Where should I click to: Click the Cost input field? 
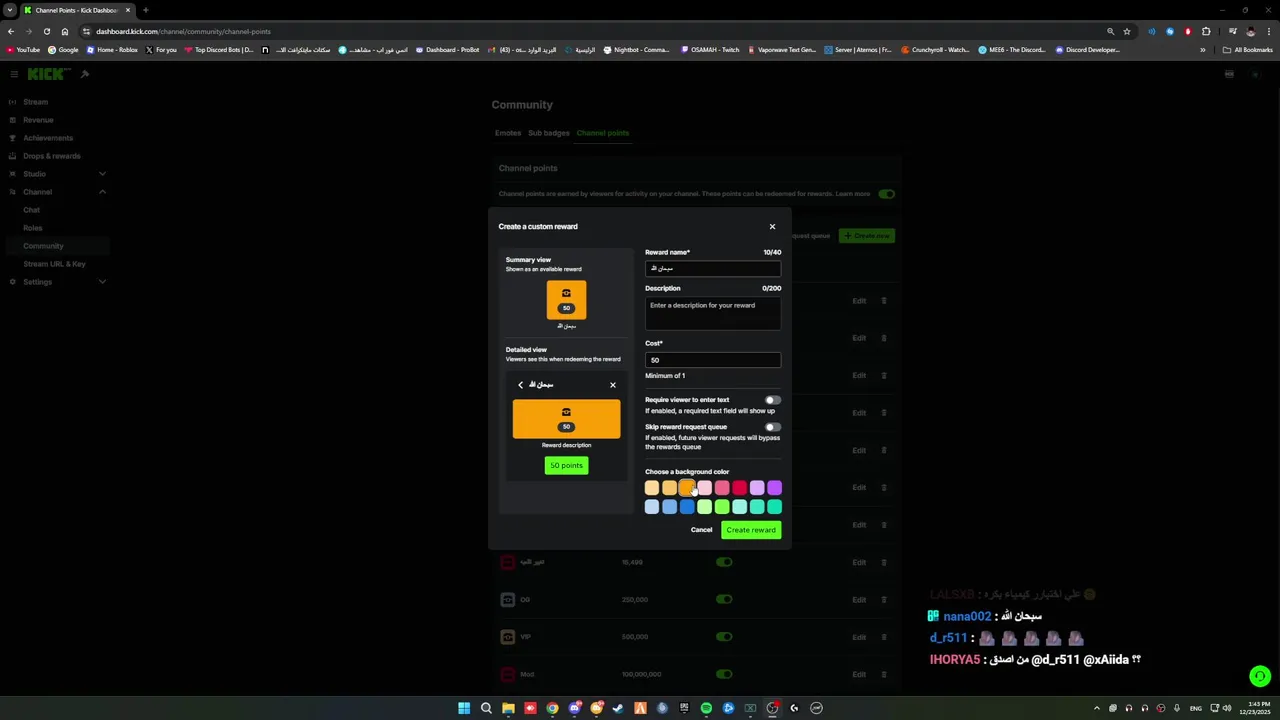pos(712,360)
